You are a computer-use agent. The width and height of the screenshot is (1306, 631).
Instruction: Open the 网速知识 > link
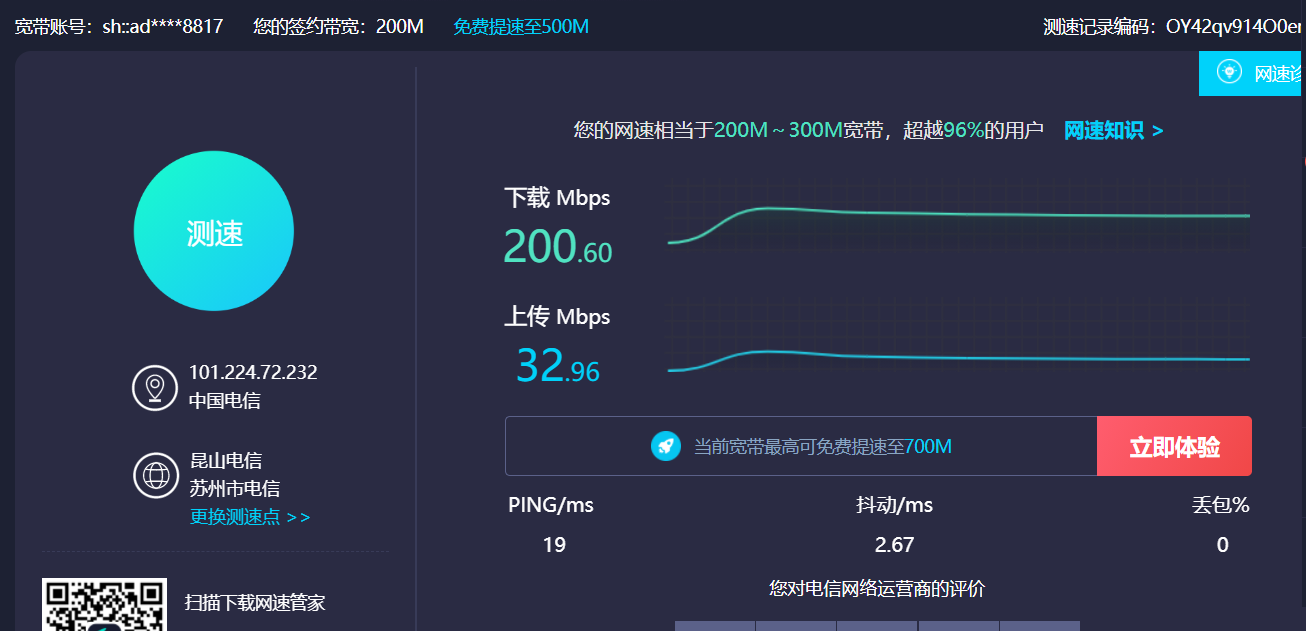point(1113,130)
